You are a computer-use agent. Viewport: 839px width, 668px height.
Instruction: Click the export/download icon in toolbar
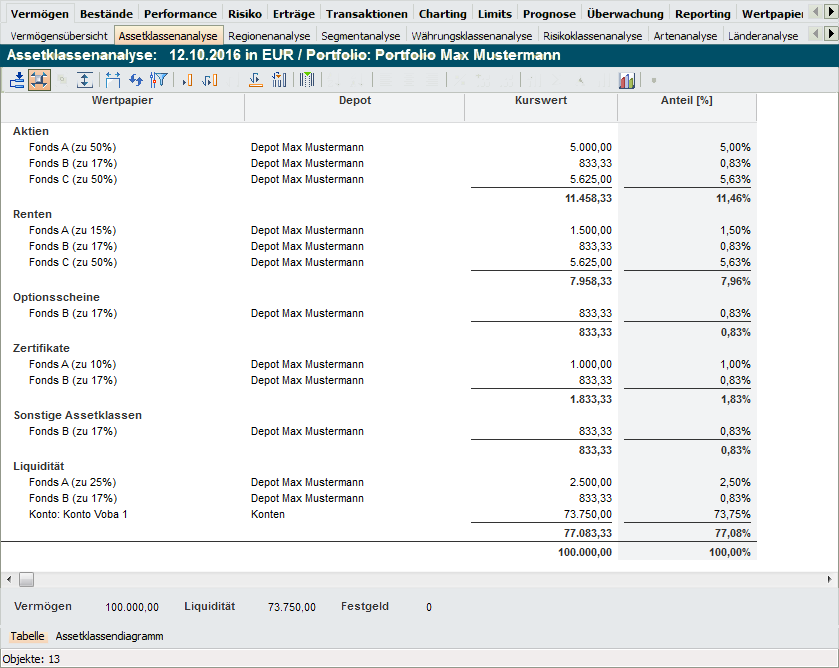pyautogui.click(x=17, y=80)
